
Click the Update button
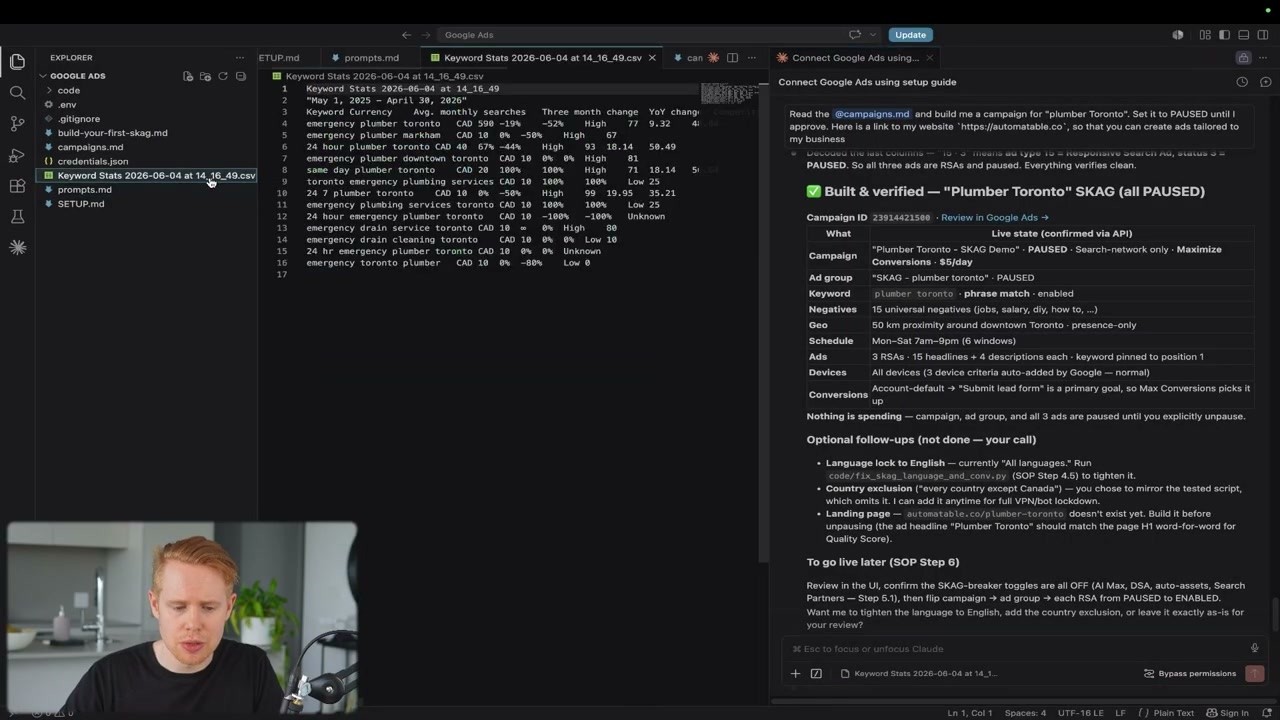910,35
